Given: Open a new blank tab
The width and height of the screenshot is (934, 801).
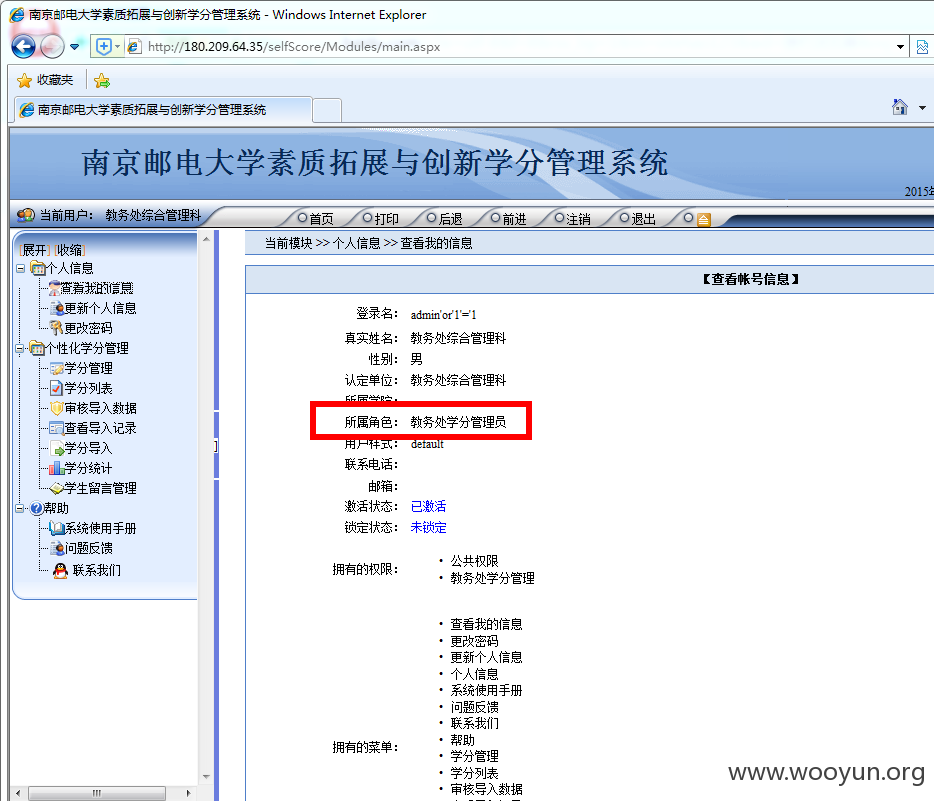Looking at the screenshot, I should pos(327,111).
